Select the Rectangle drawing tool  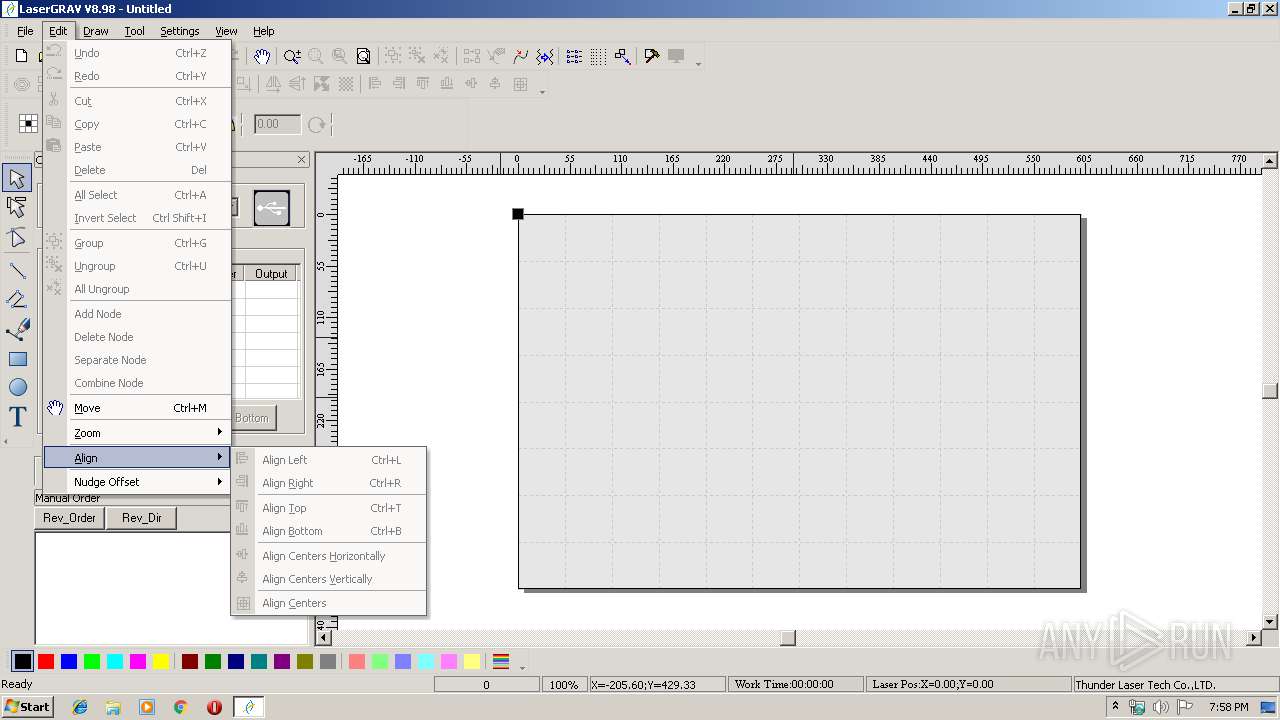point(17,359)
